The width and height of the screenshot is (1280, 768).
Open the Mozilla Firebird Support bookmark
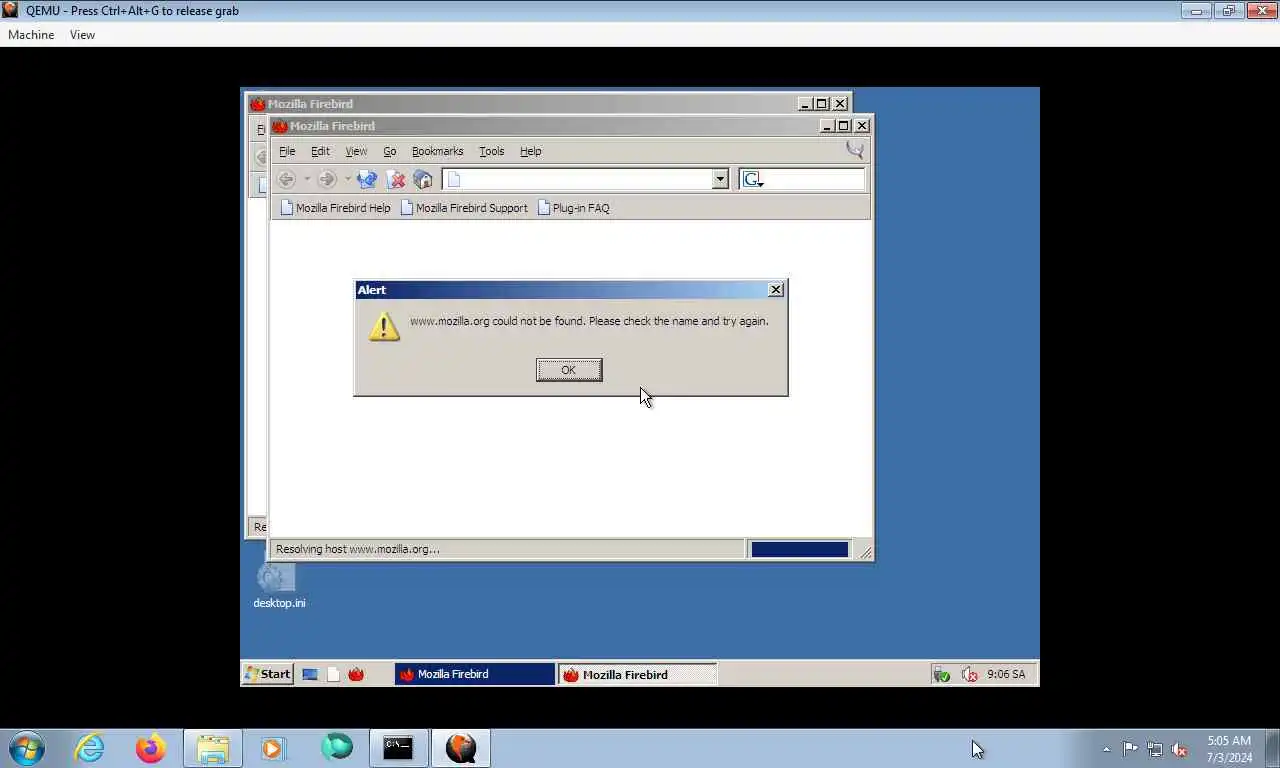(x=463, y=208)
